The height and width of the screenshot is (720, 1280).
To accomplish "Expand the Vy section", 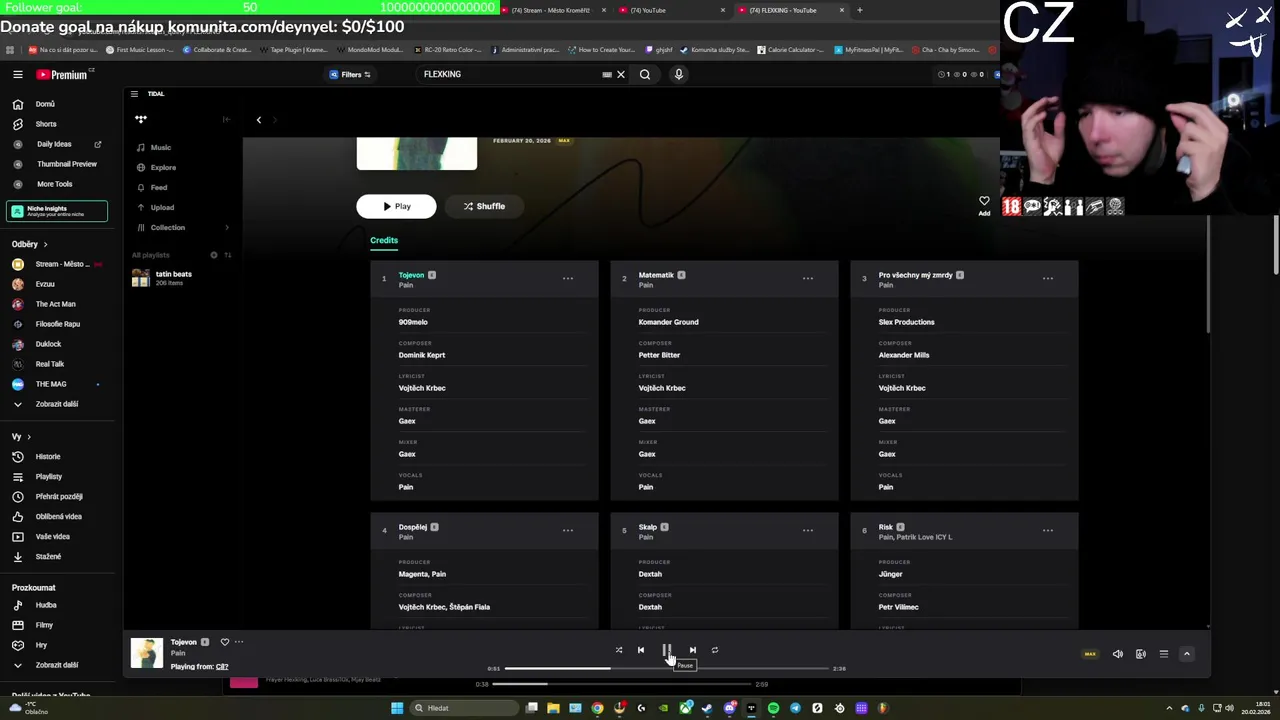I will pyautogui.click(x=21, y=437).
